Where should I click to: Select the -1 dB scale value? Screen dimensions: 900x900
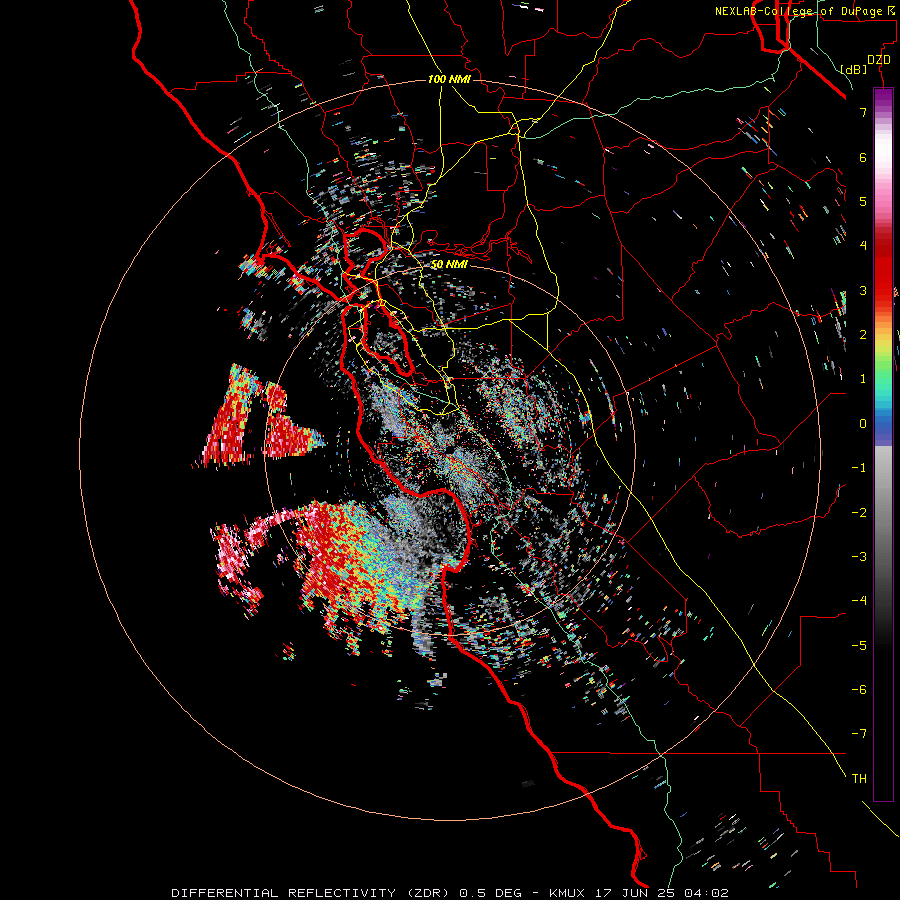(x=859, y=468)
